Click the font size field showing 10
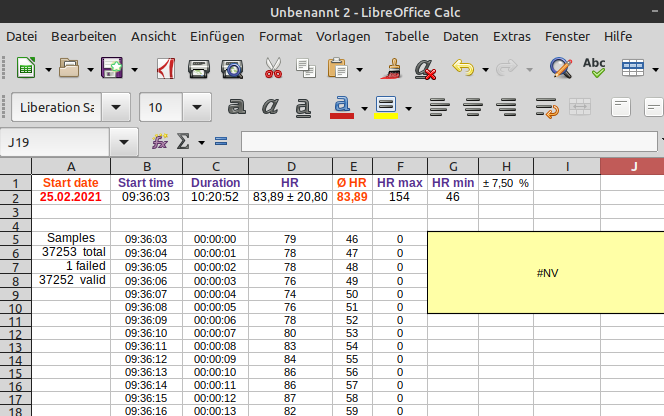Screen dimensions: 664x416 161,107
